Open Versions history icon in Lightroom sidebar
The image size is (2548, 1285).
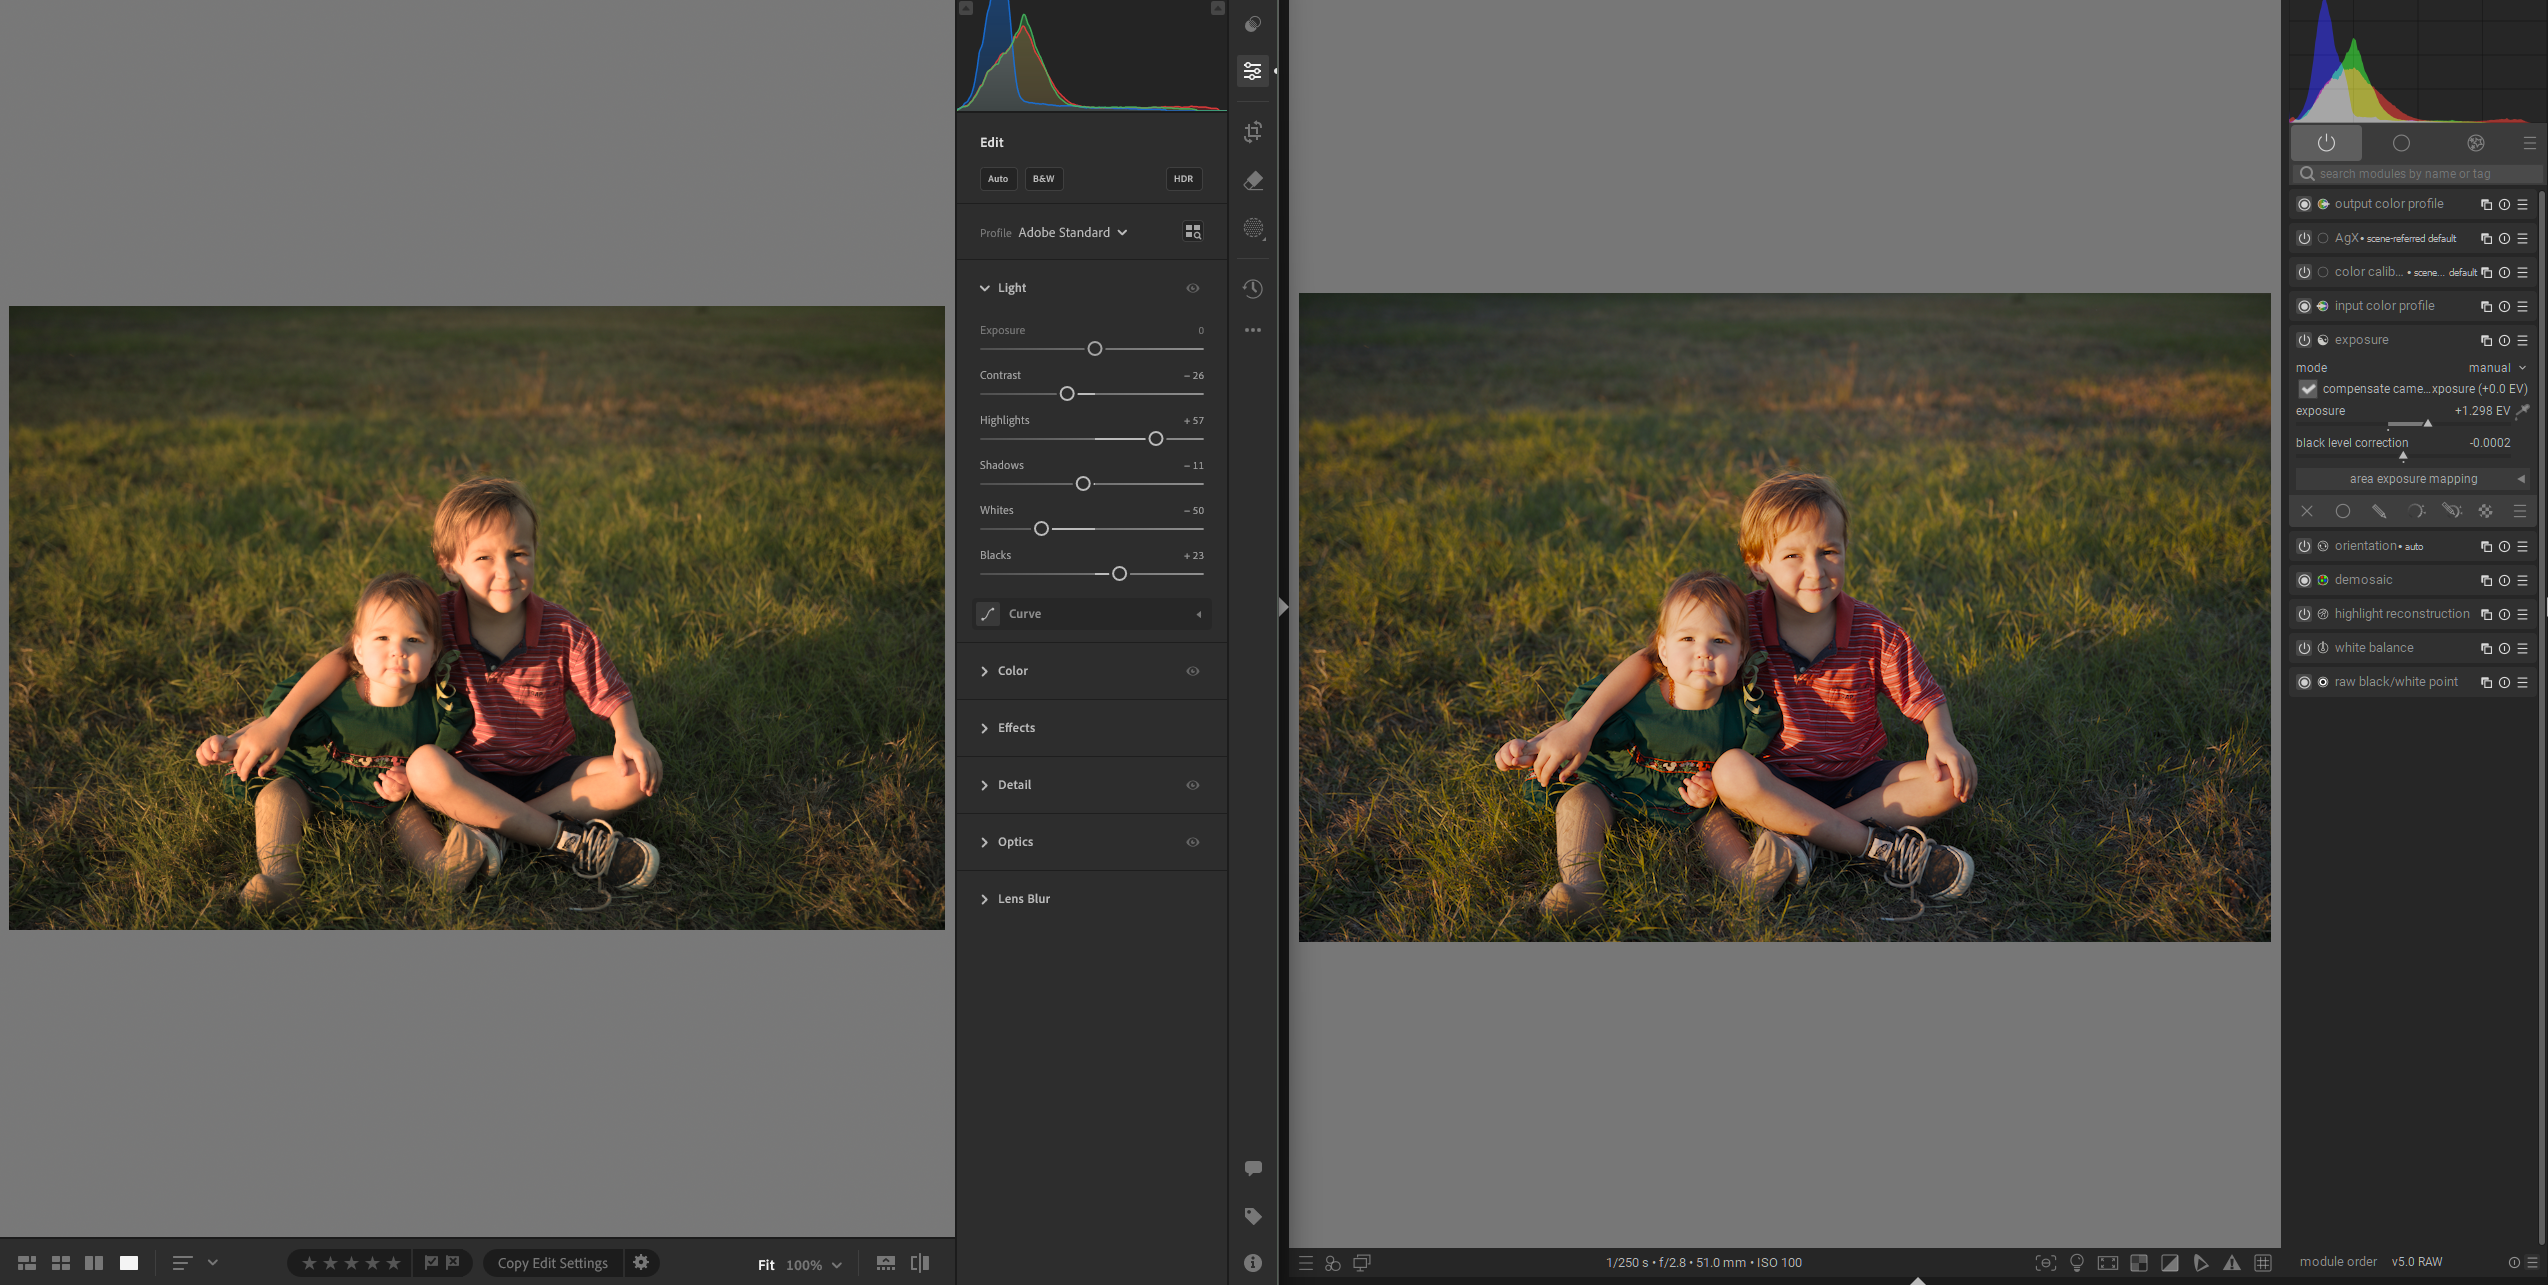[1253, 289]
